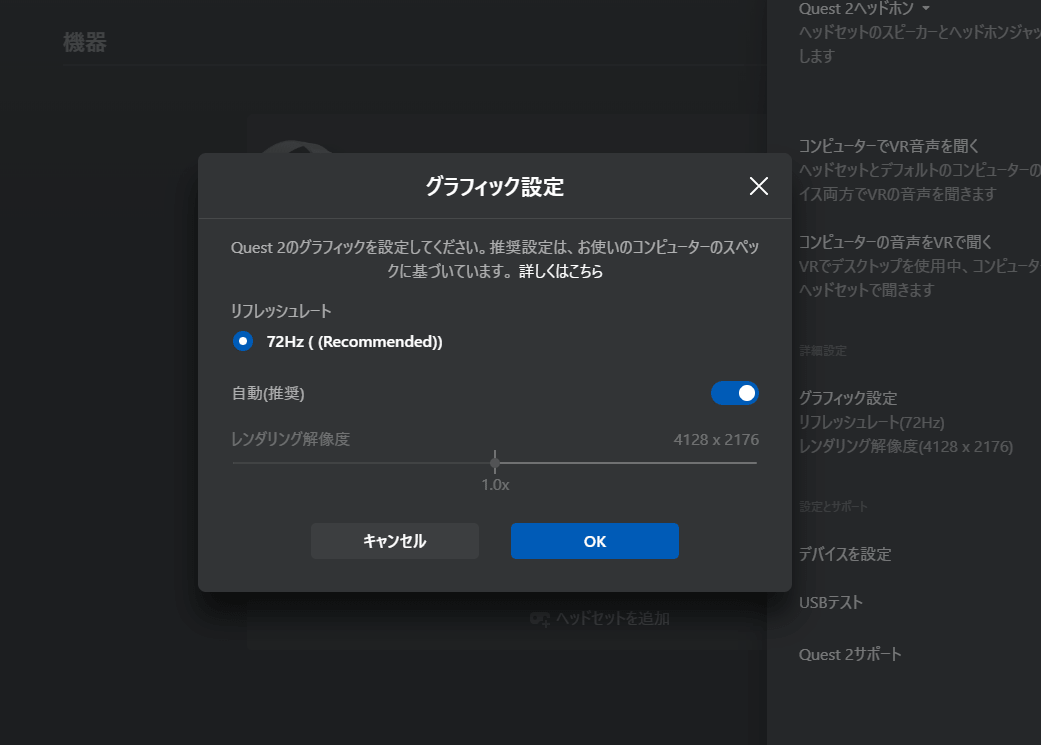
Task: Click the 4128 x 2176 resolution value
Action: click(x=716, y=440)
